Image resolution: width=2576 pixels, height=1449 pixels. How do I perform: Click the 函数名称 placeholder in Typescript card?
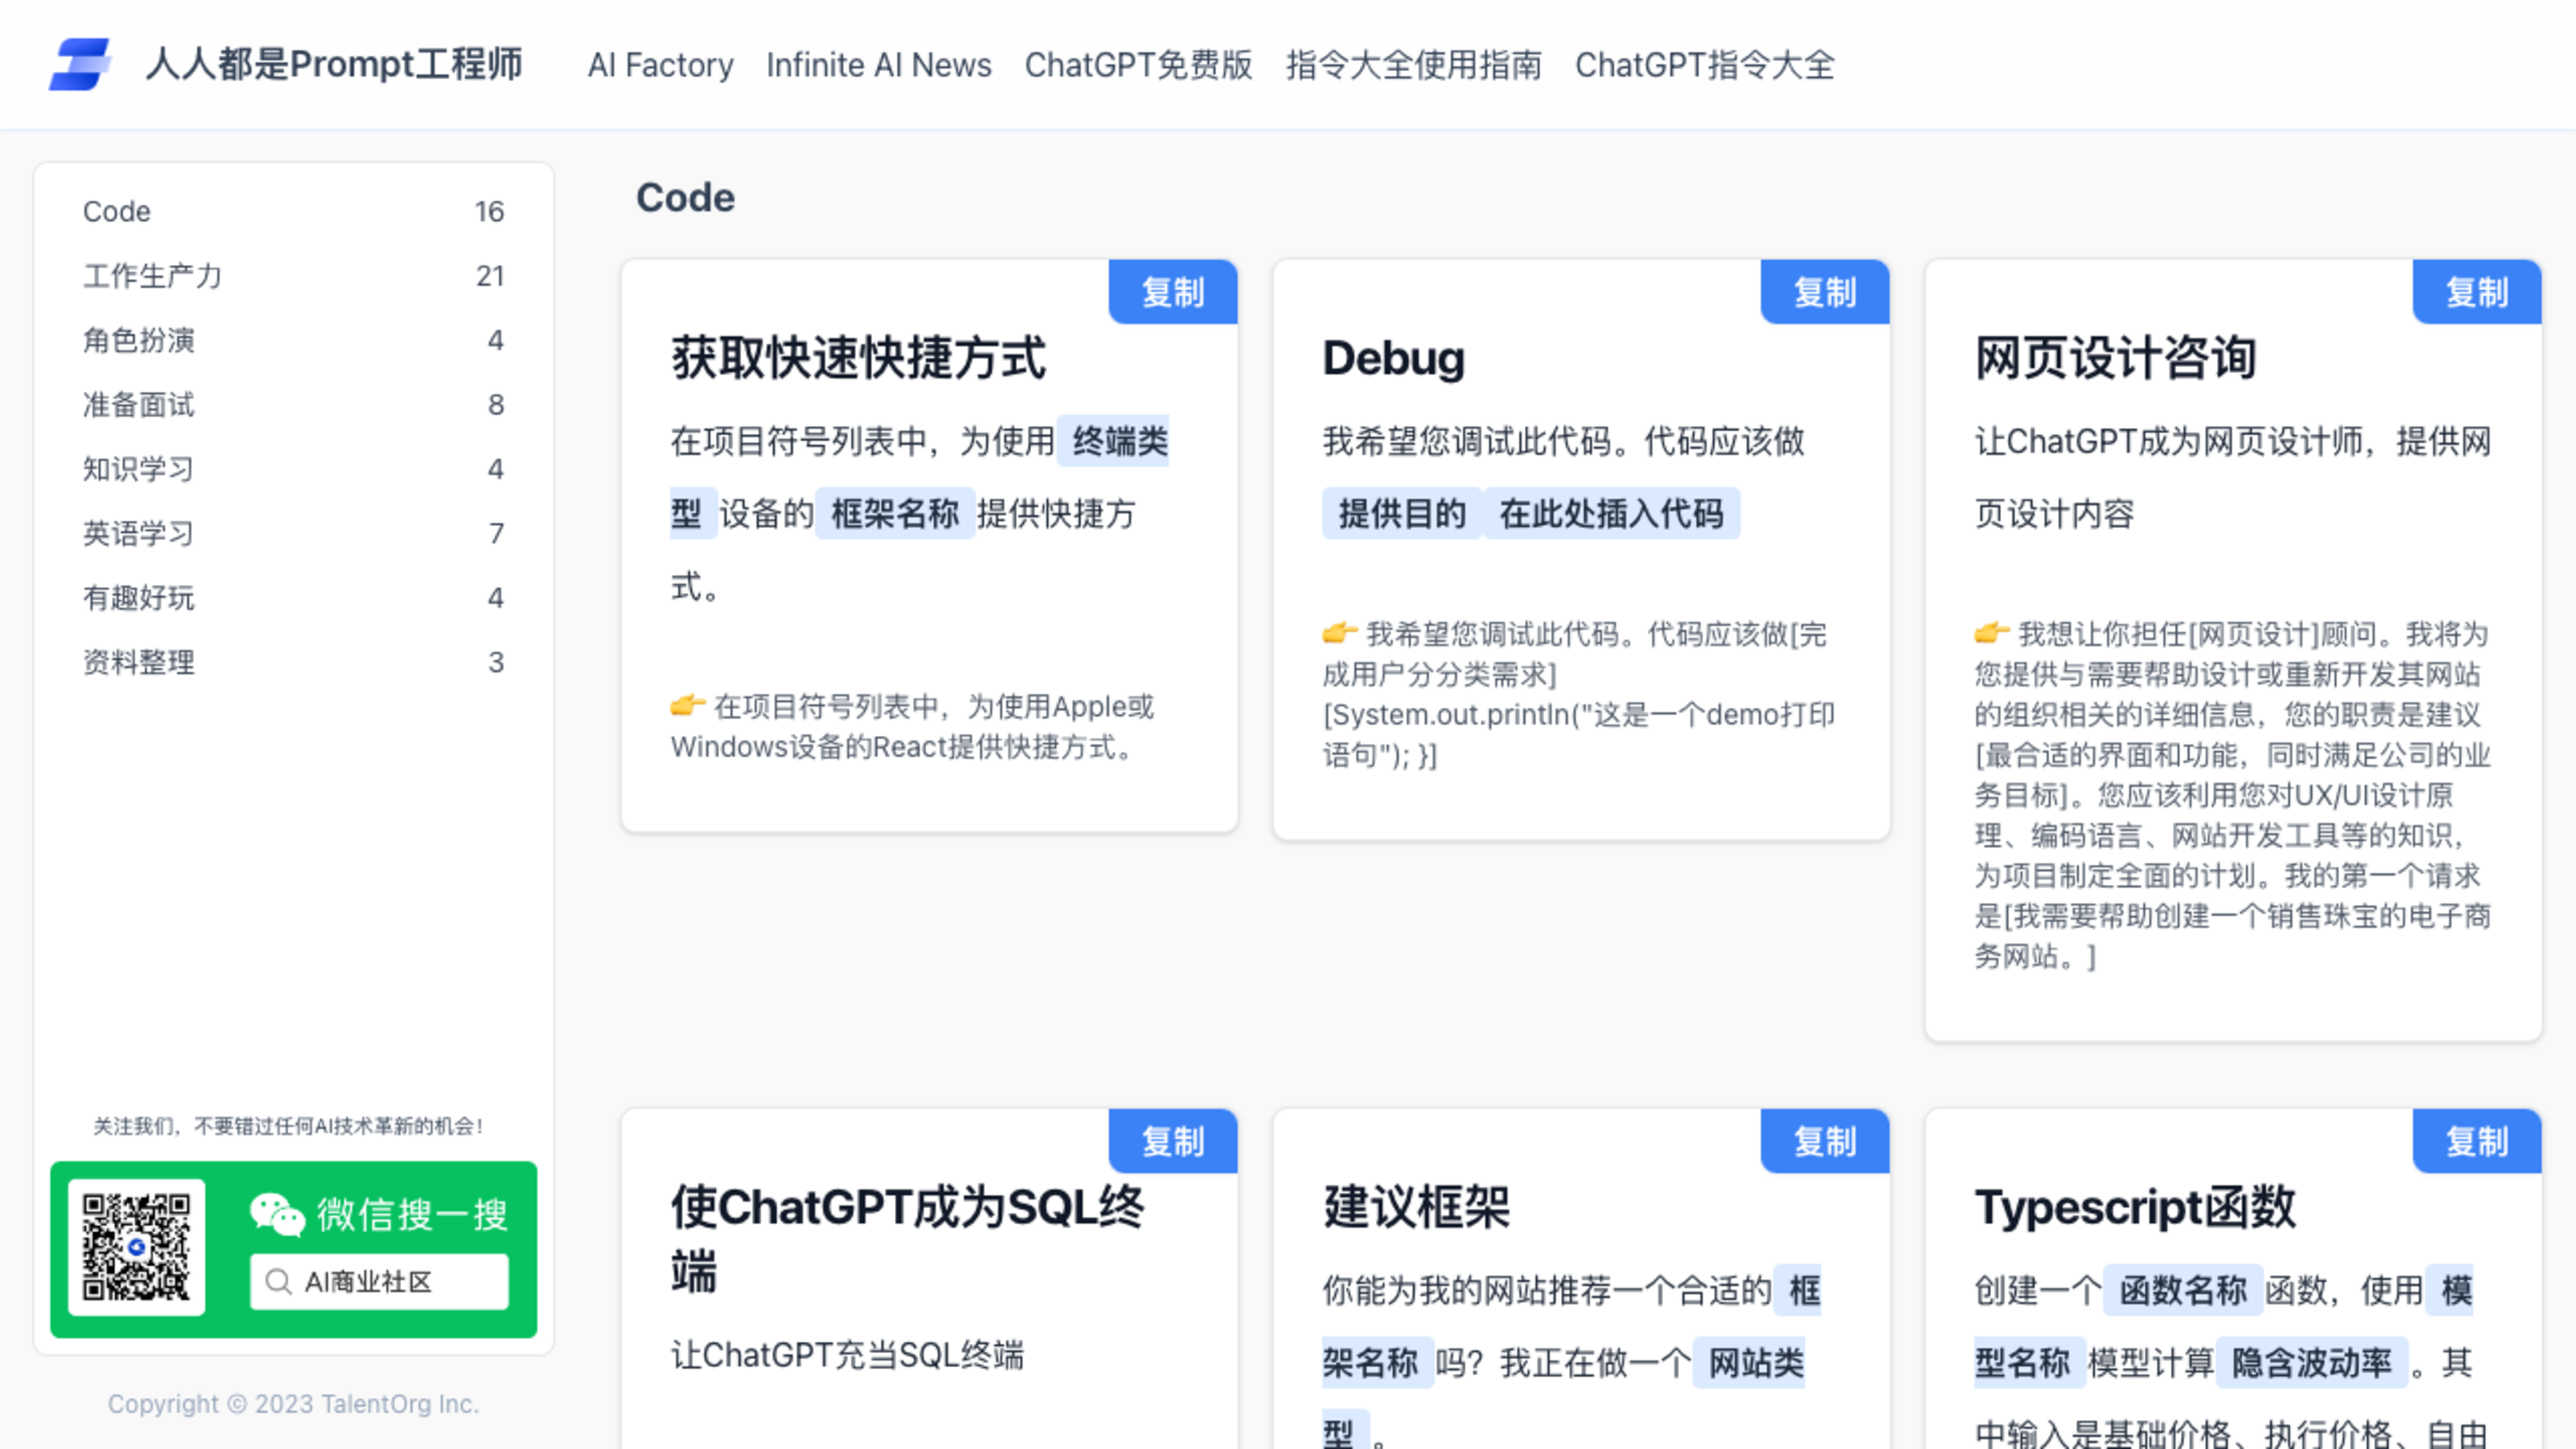(2183, 1290)
